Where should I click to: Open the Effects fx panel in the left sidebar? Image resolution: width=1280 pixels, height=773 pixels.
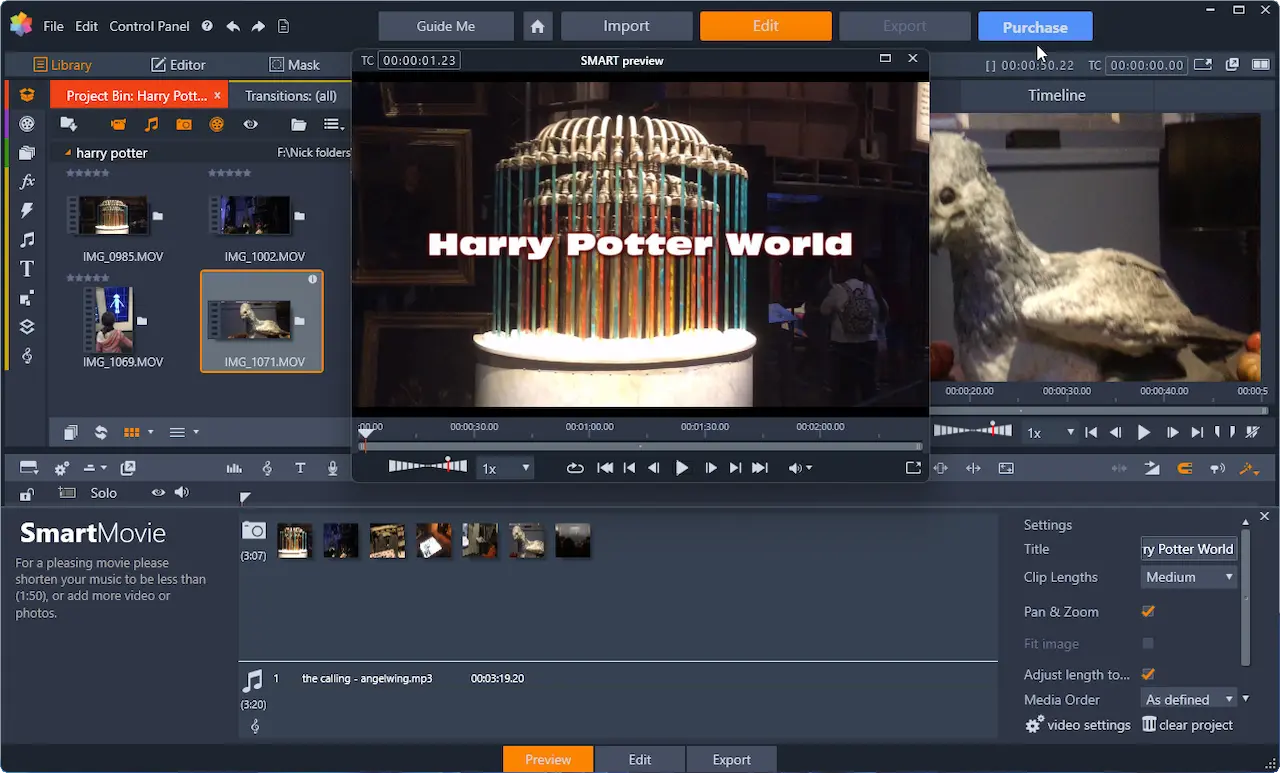tap(26, 181)
